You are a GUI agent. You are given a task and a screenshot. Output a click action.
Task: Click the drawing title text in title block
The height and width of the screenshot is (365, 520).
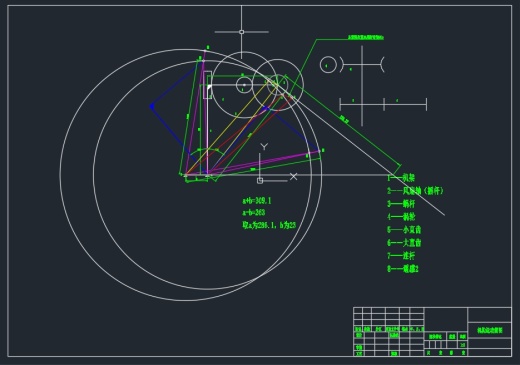[490, 330]
